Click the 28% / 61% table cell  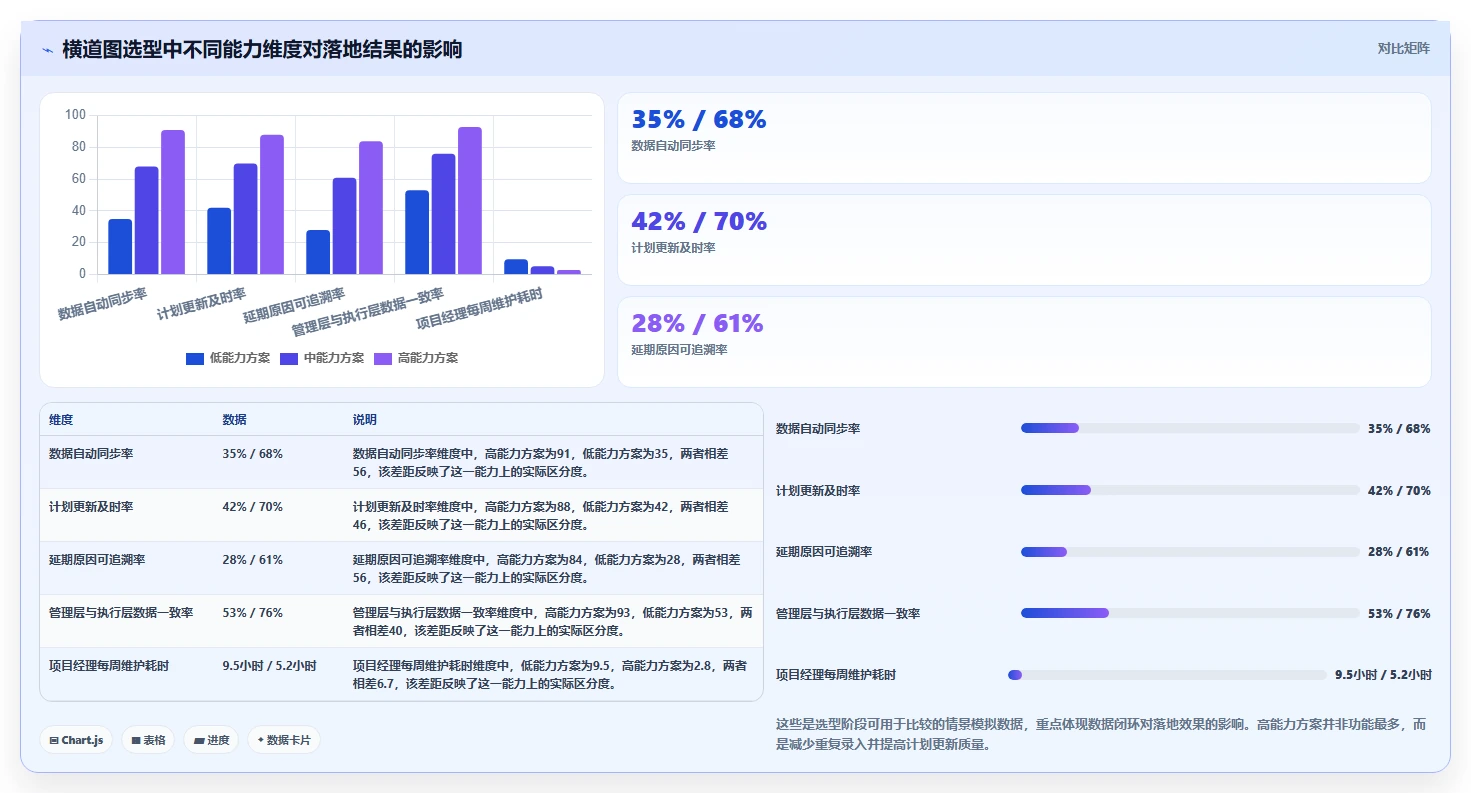point(252,560)
